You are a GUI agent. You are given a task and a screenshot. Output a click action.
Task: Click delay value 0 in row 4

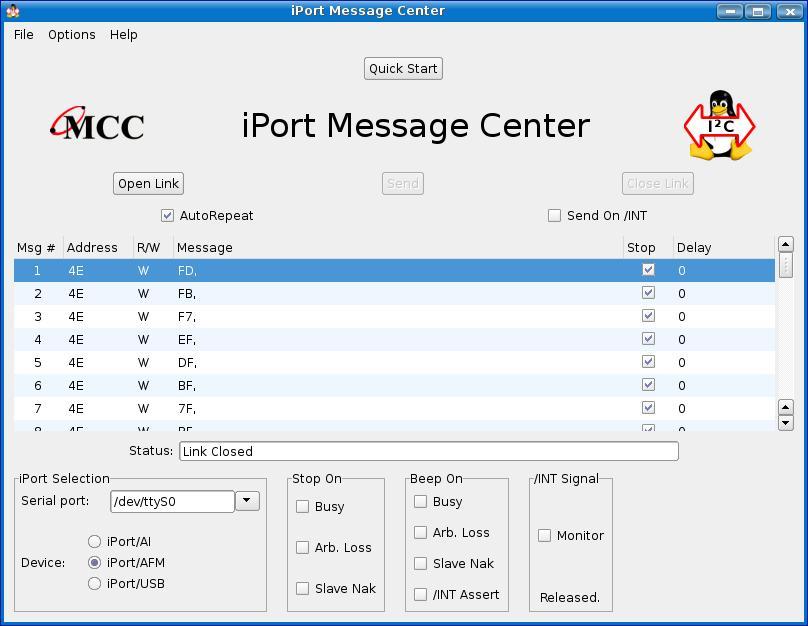pos(682,340)
